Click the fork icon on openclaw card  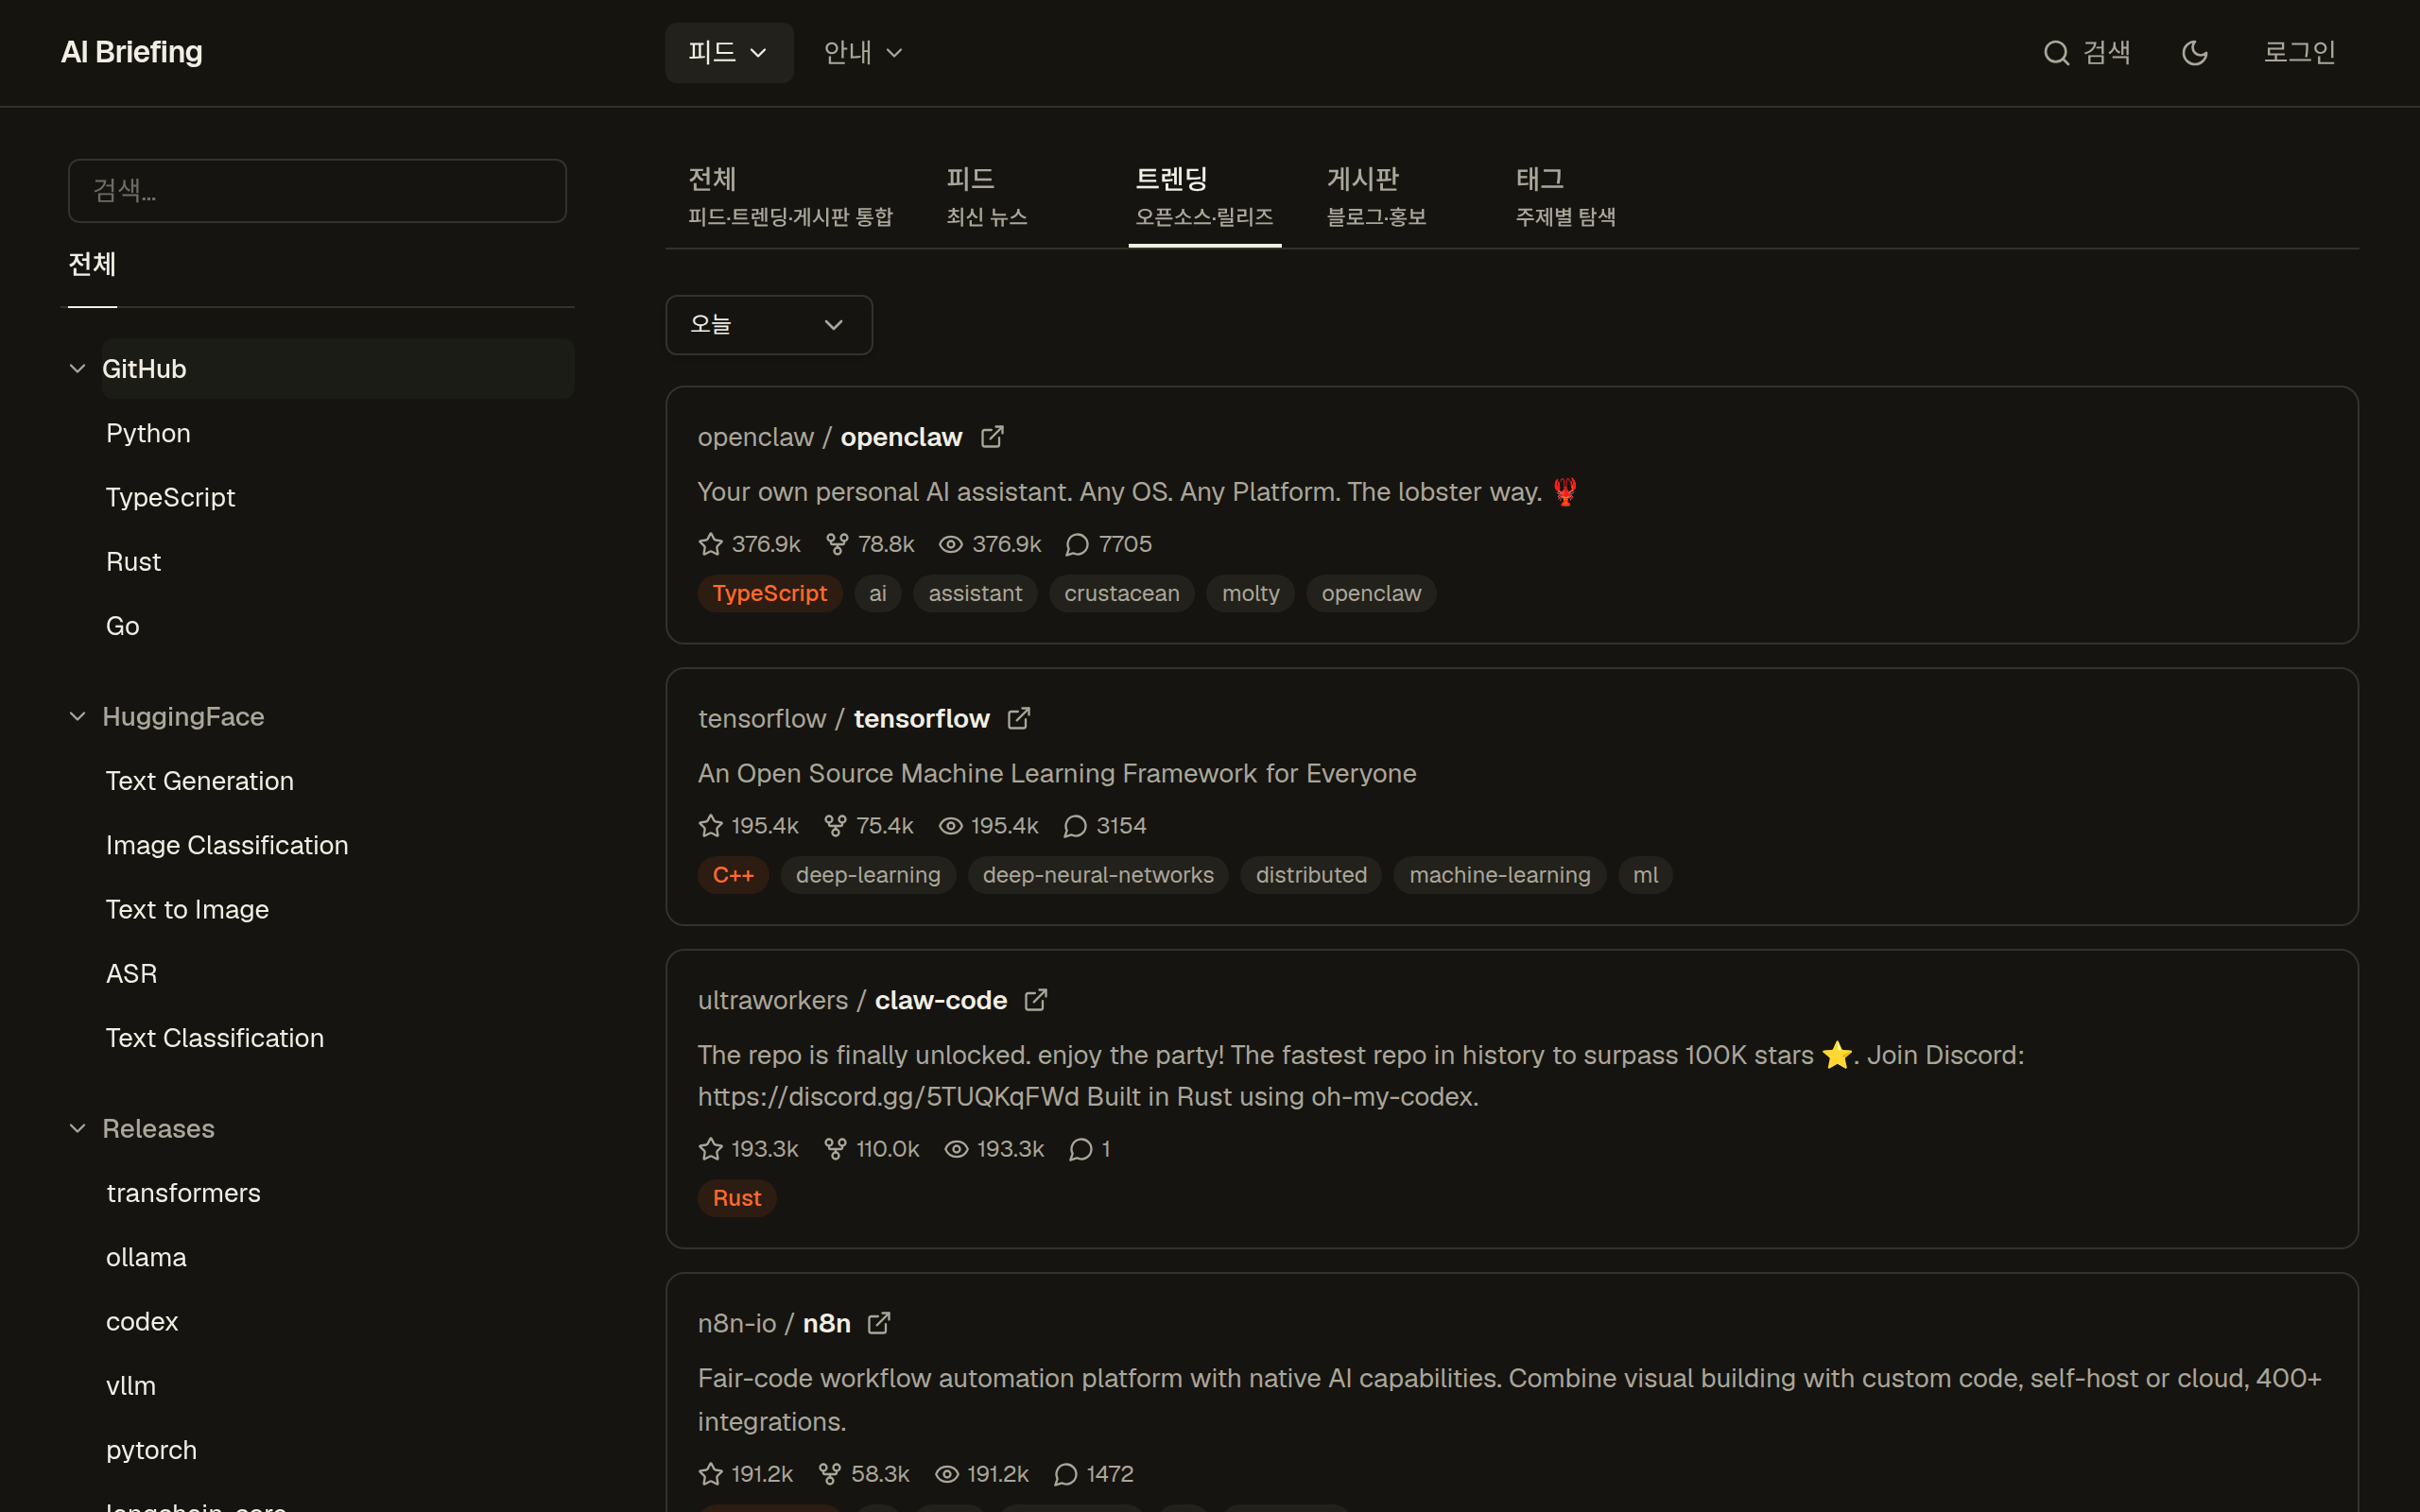click(x=837, y=544)
